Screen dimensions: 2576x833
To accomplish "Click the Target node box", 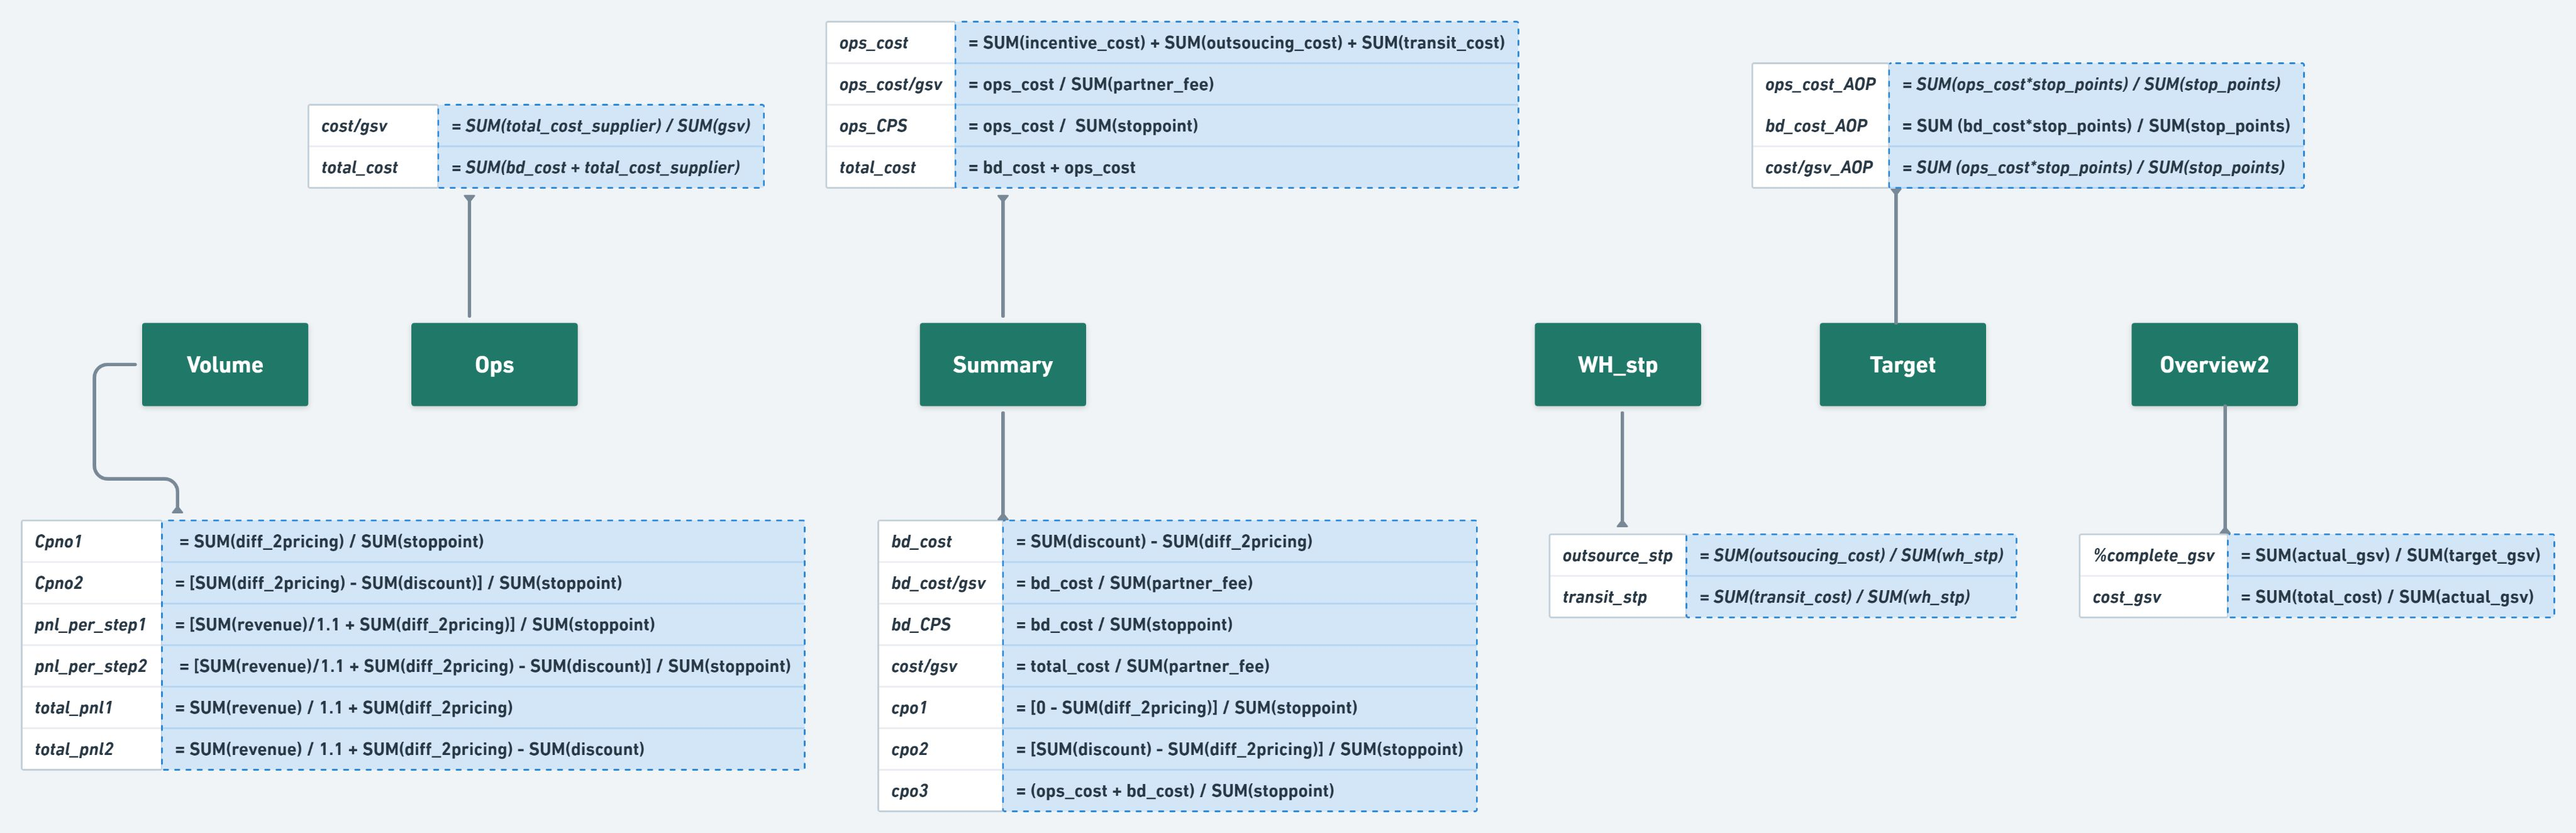I will click(1902, 364).
